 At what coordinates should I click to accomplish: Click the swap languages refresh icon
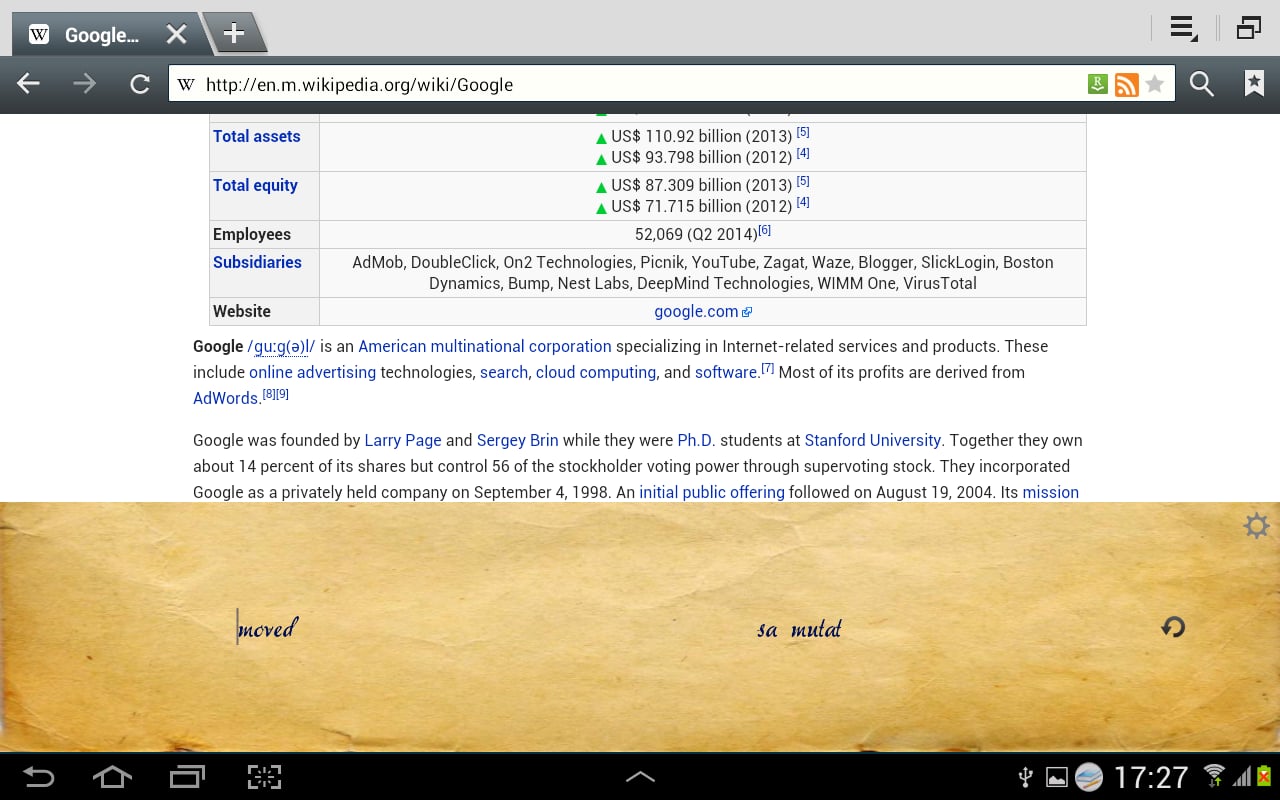[1173, 627]
